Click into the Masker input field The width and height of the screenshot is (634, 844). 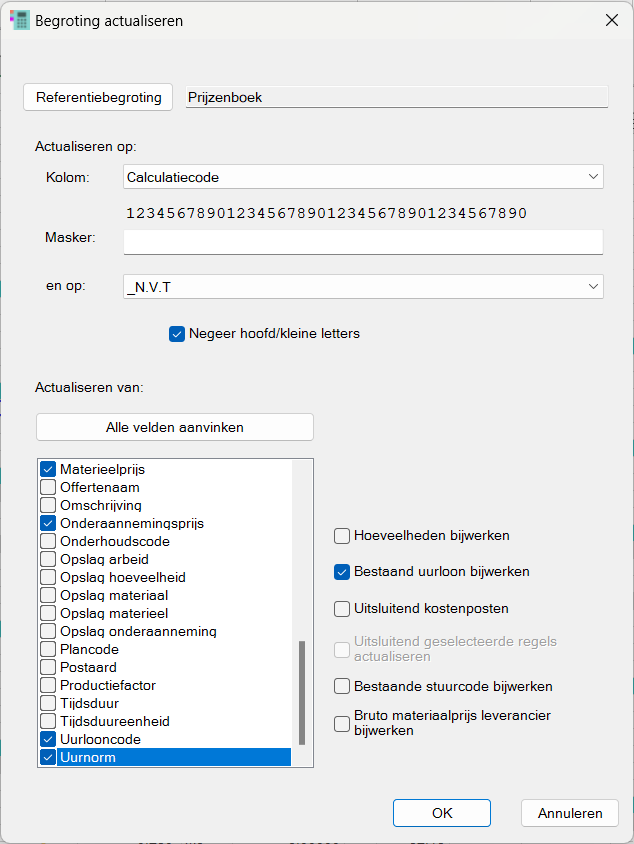[363, 242]
